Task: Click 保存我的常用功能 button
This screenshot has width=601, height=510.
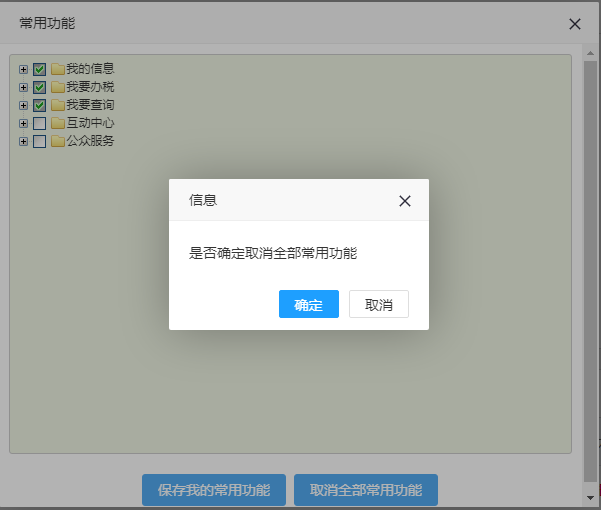Action: click(214, 490)
